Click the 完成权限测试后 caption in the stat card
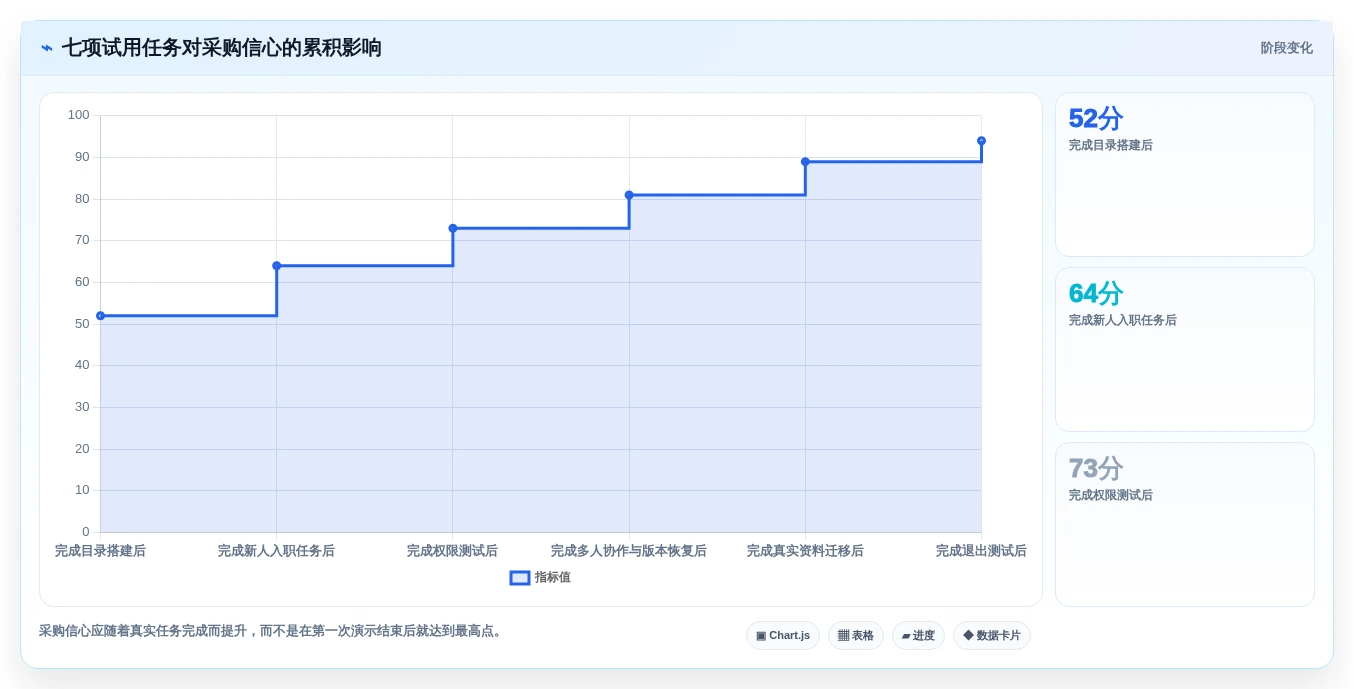The height and width of the screenshot is (689, 1354). click(x=1111, y=495)
